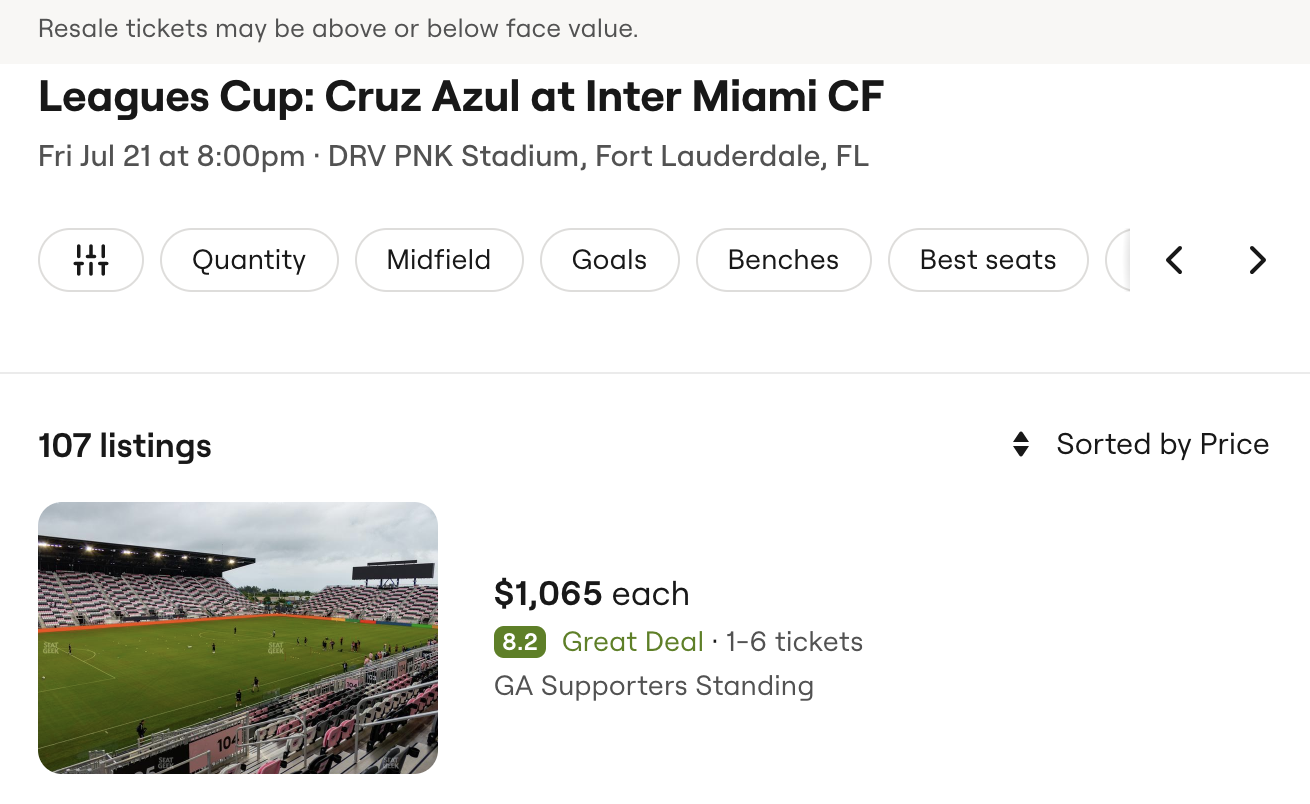Open the stadium view thumbnail

[238, 638]
